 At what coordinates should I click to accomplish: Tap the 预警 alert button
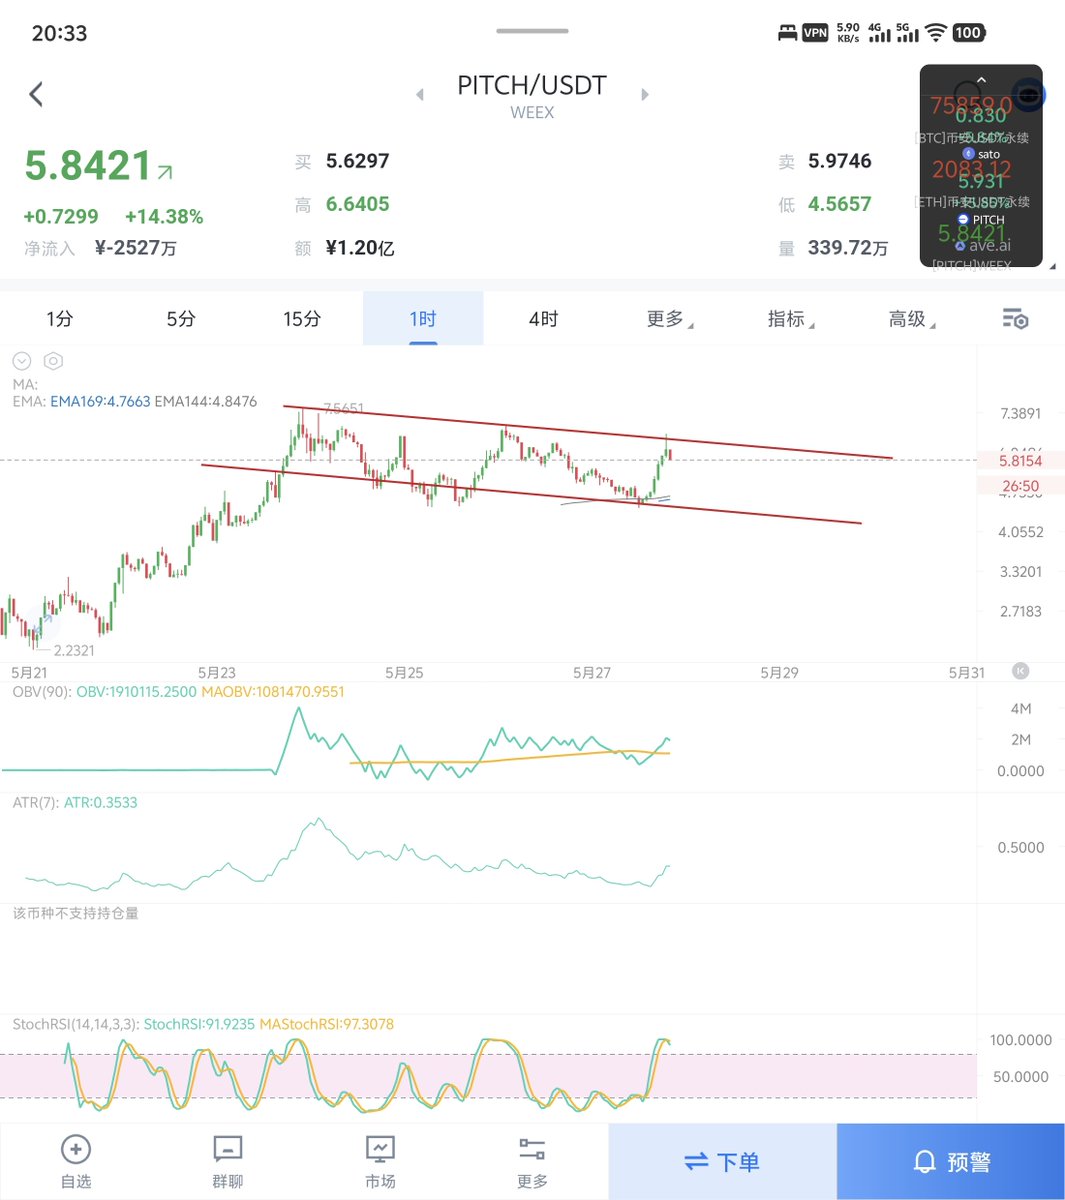coord(951,1161)
